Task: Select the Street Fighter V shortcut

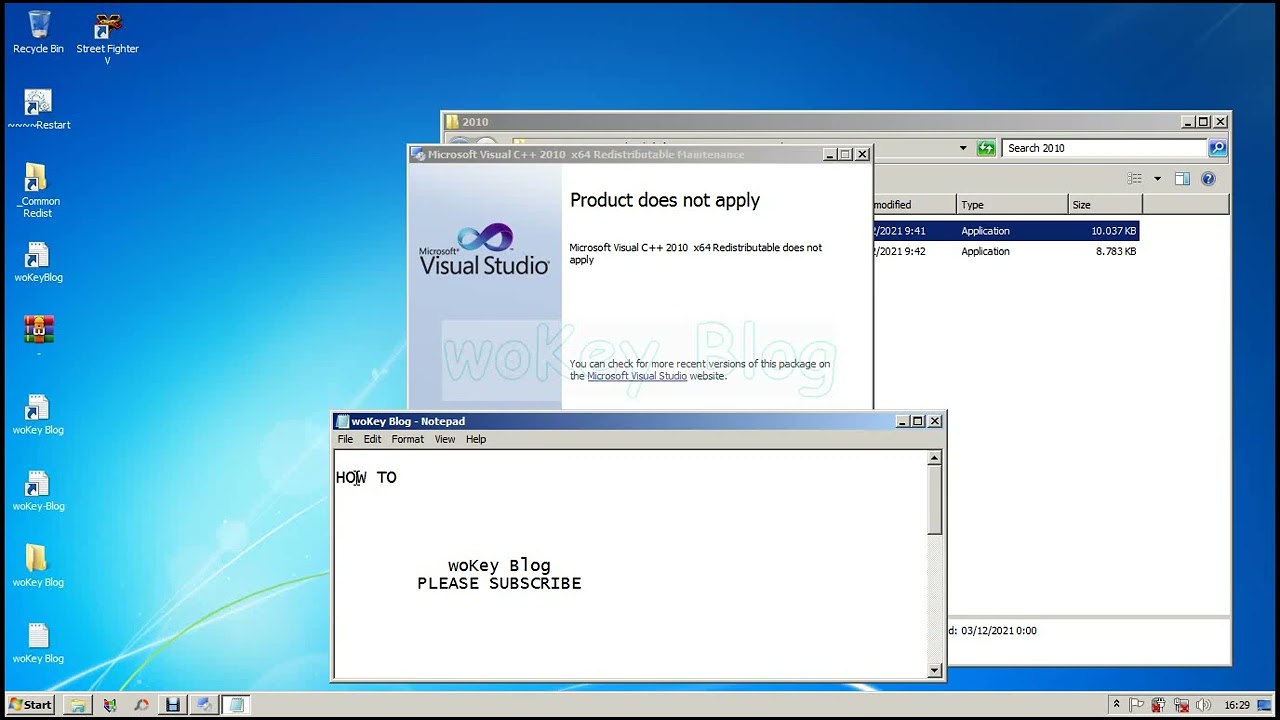Action: click(x=107, y=38)
